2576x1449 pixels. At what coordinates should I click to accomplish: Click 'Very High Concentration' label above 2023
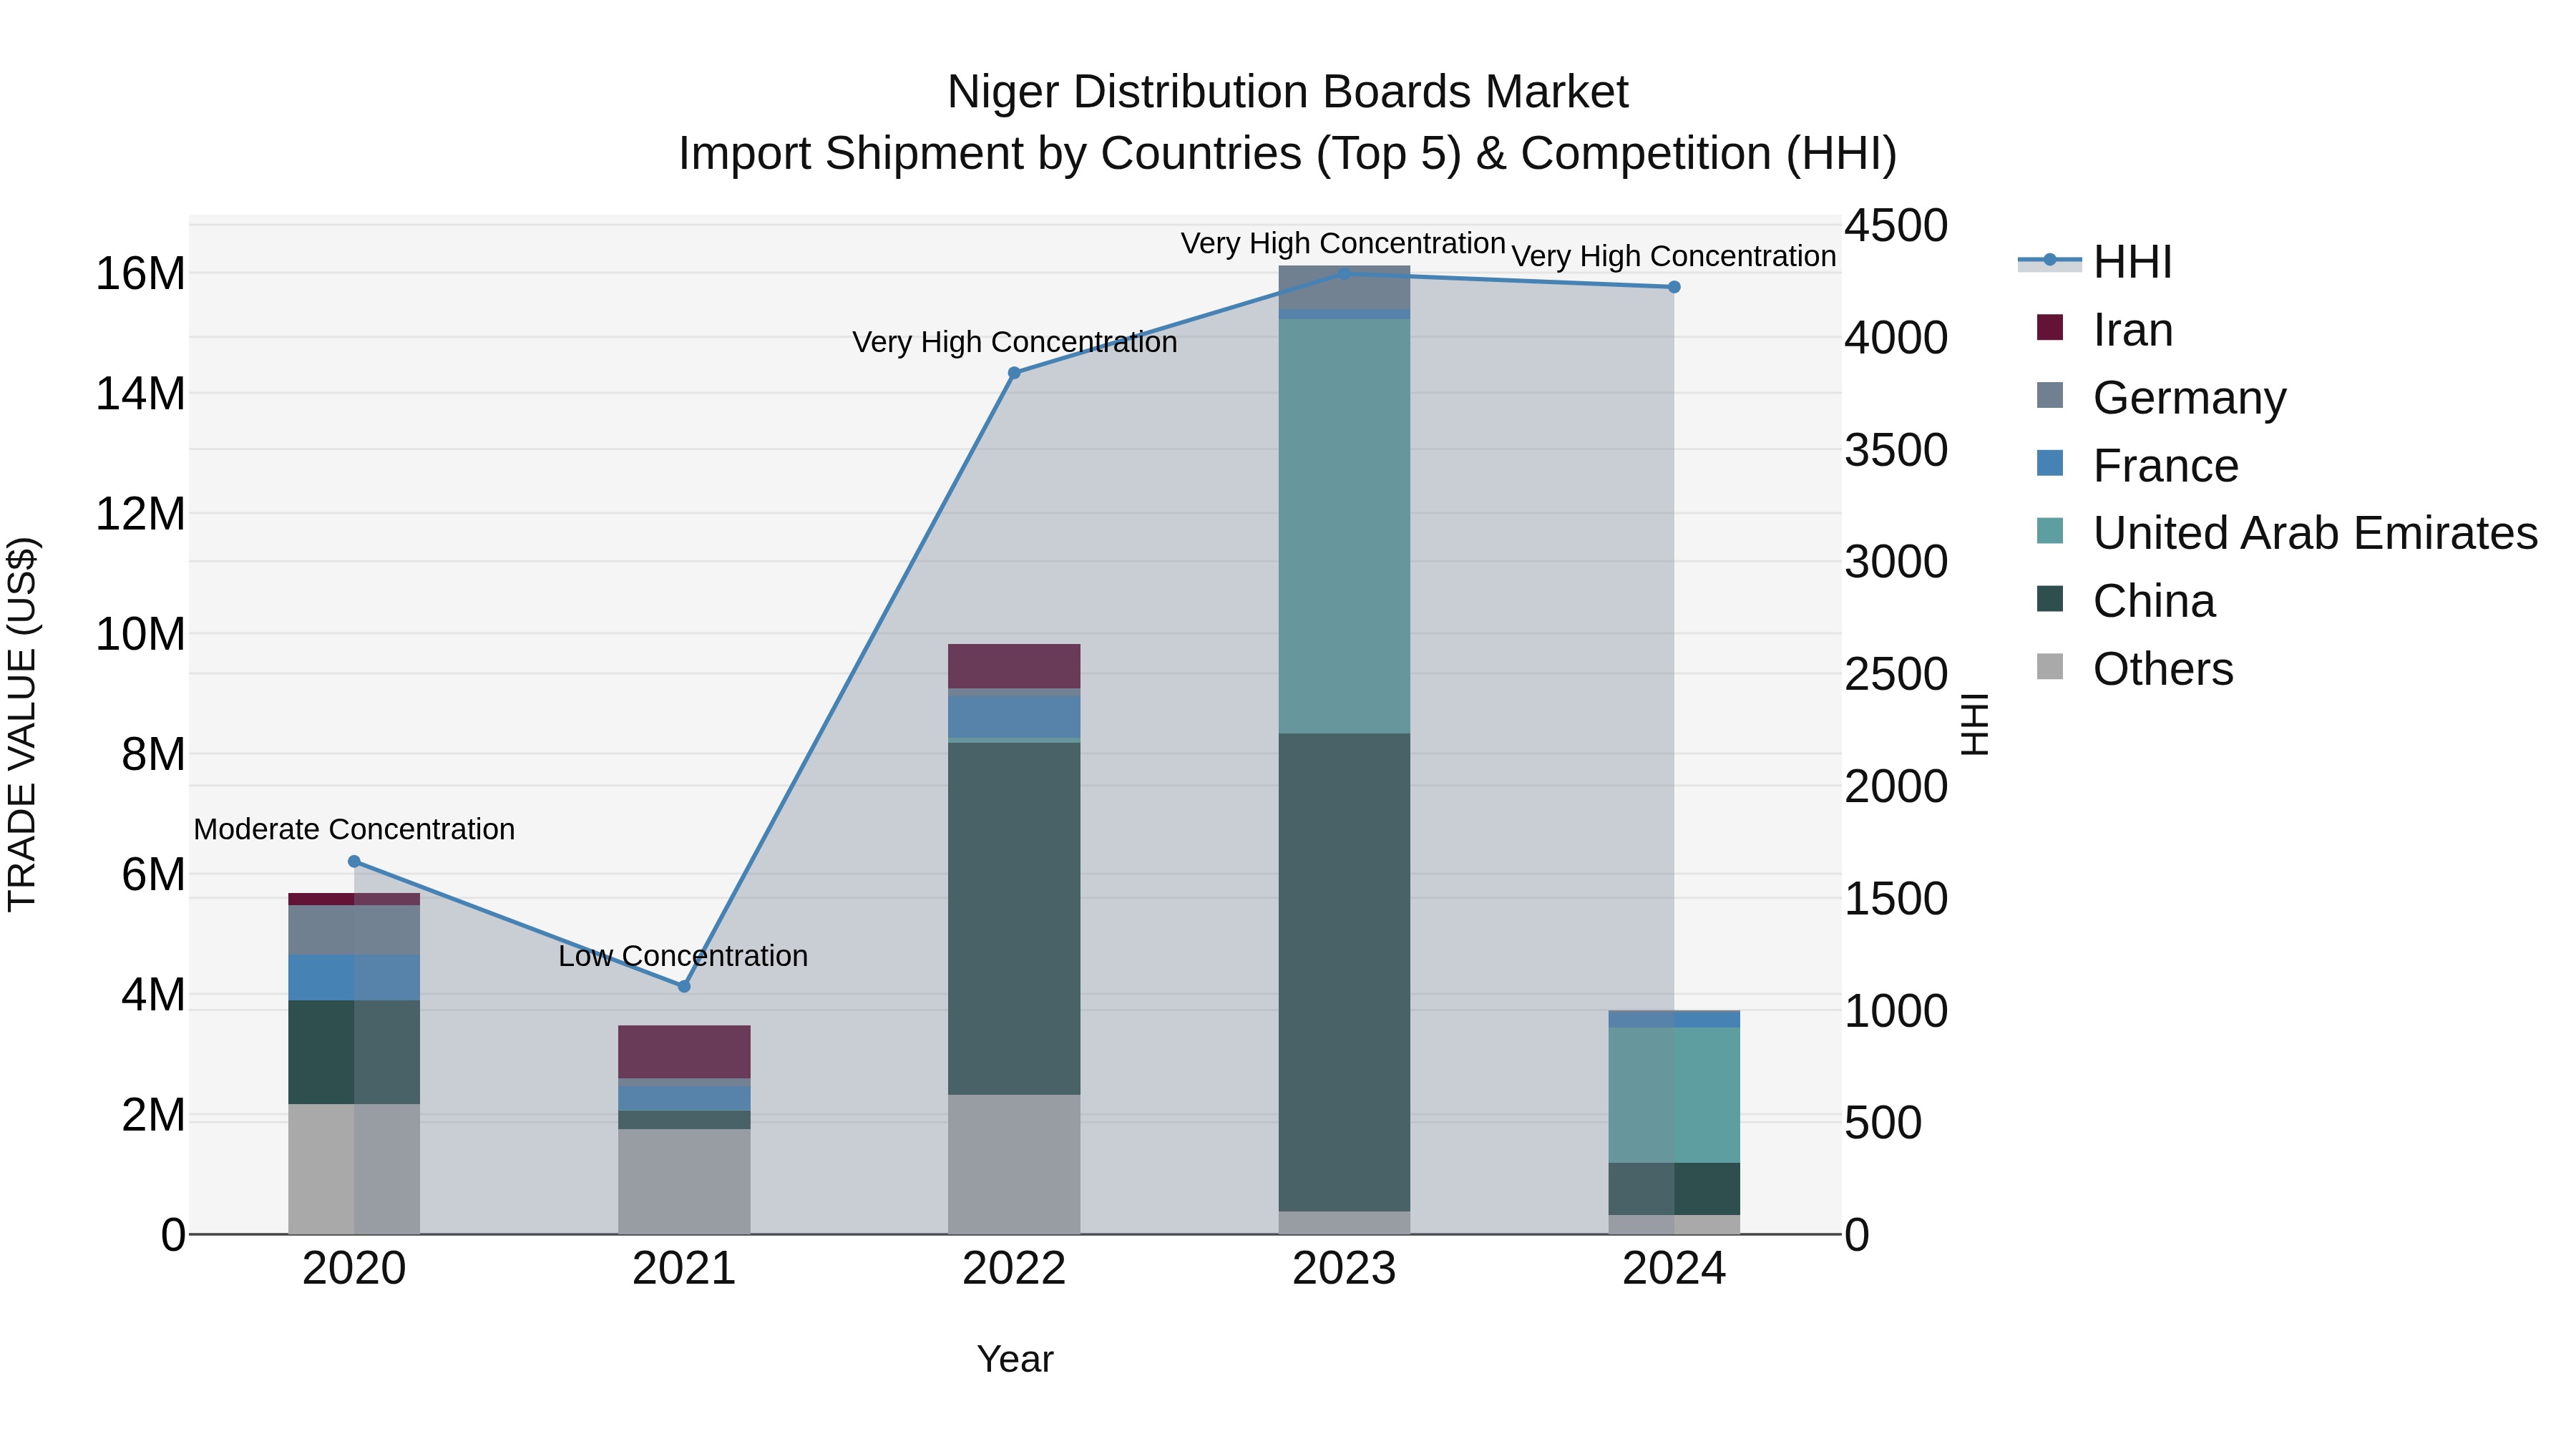(x=1343, y=243)
